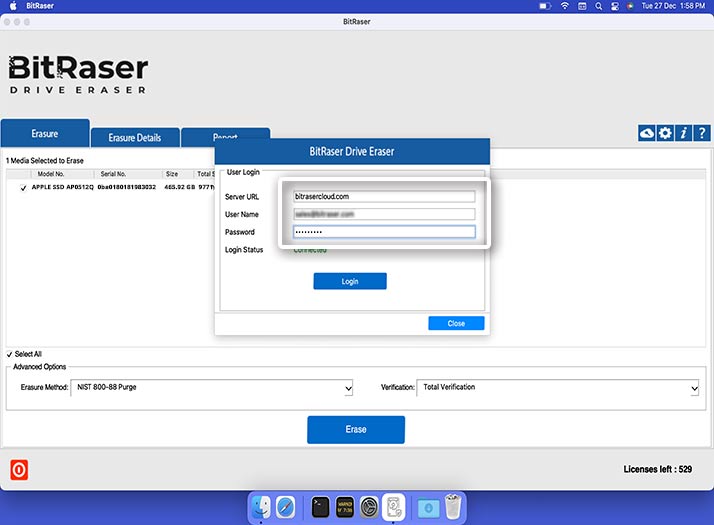Open System Preferences in the dock
Viewport: 714px width, 525px height.
pos(369,507)
